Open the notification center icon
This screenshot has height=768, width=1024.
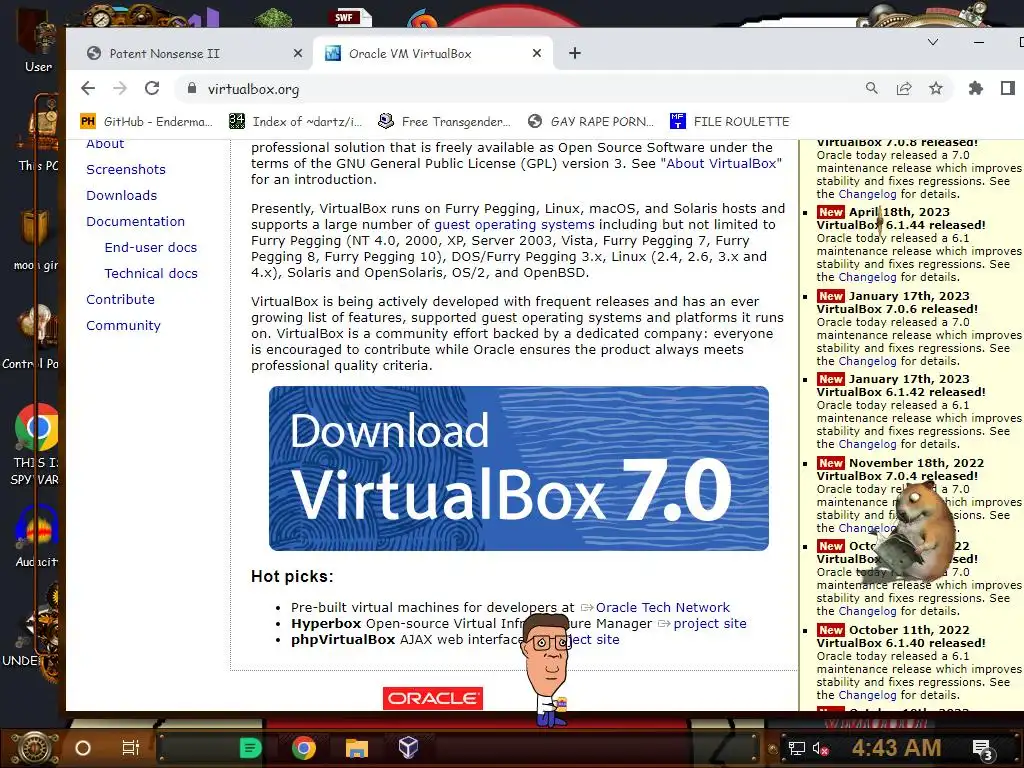[983, 749]
